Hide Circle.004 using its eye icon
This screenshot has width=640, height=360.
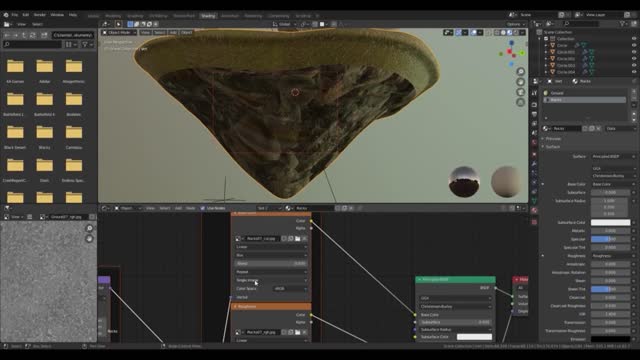coord(634,71)
